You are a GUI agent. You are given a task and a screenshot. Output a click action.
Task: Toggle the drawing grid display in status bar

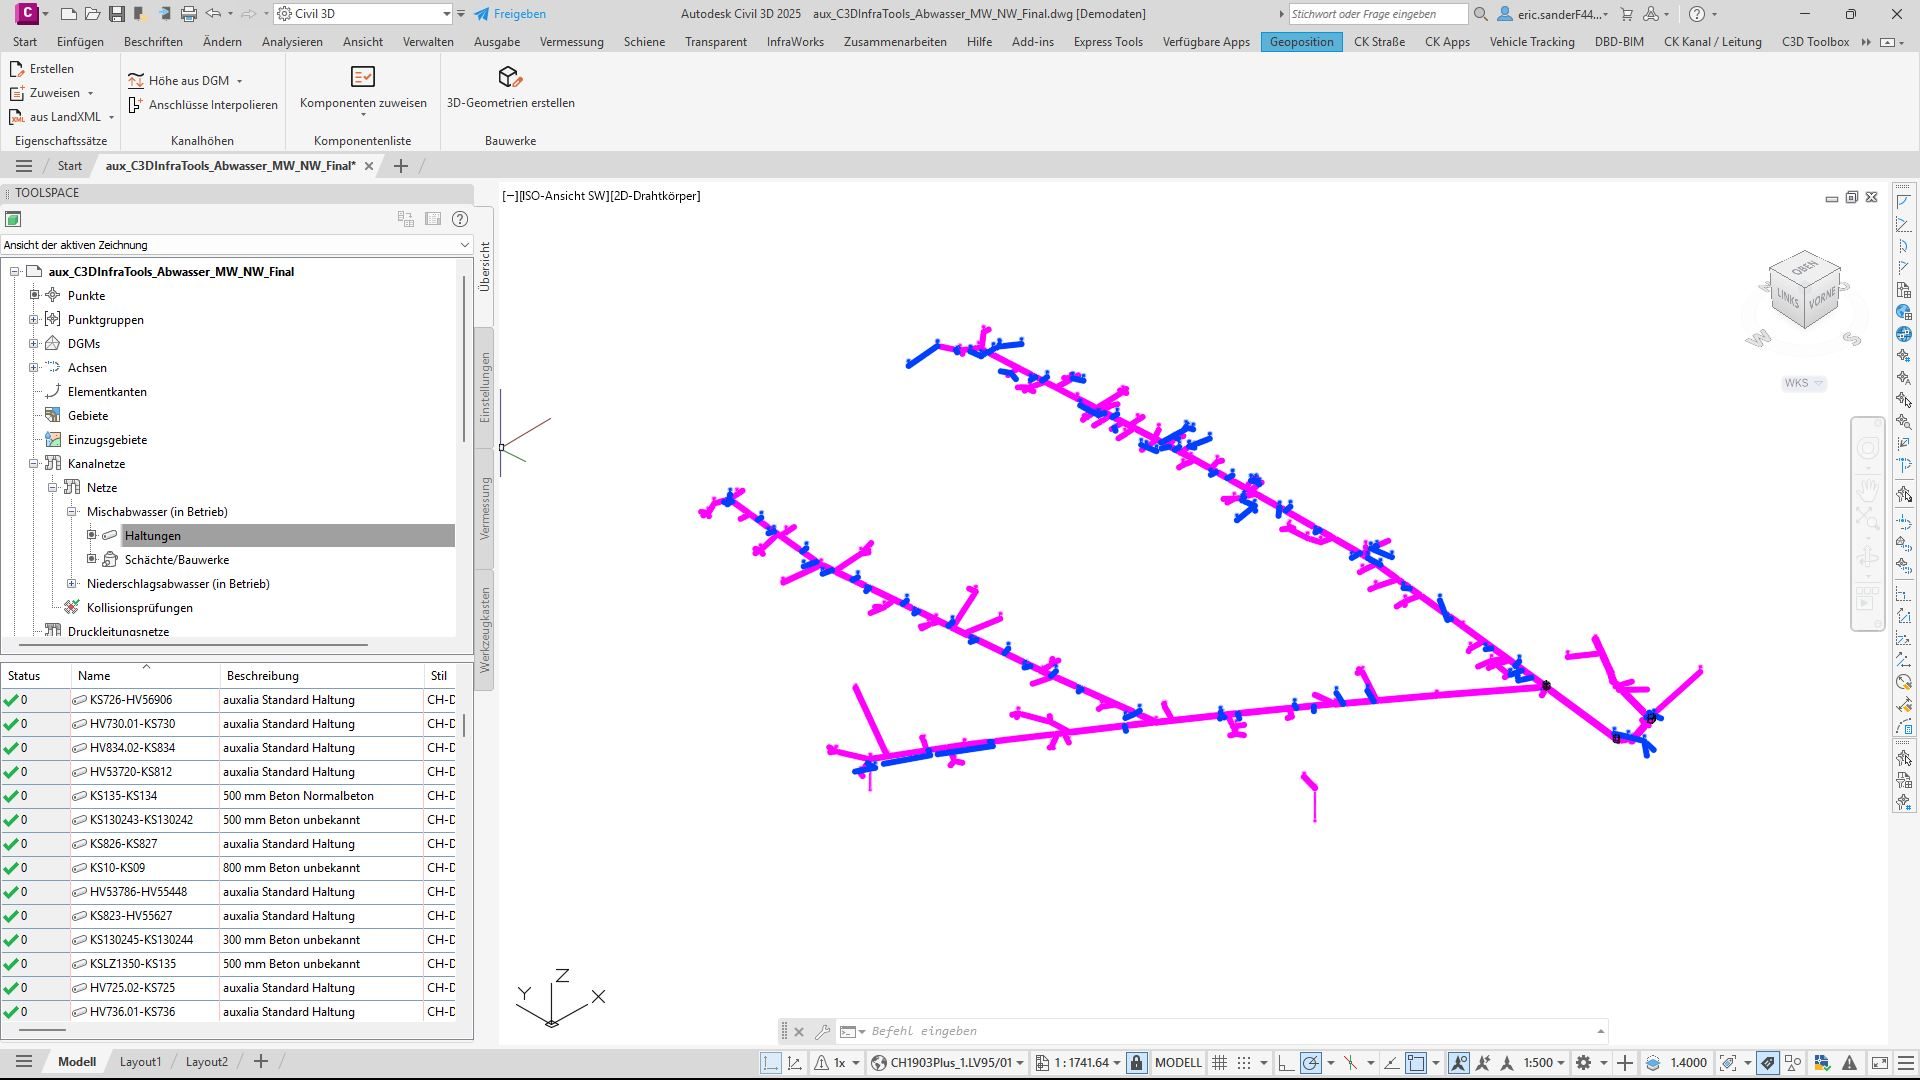click(1219, 1063)
